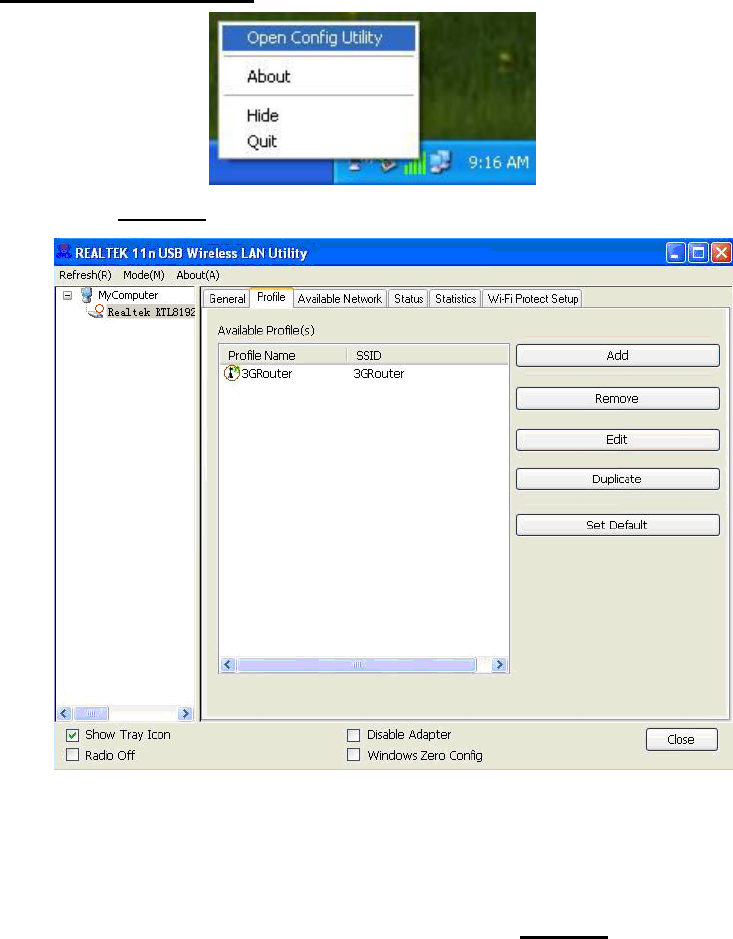Viewport: 733px width, 939px height.
Task: Click the 3GRouter profile antenna icon
Action: tap(231, 373)
